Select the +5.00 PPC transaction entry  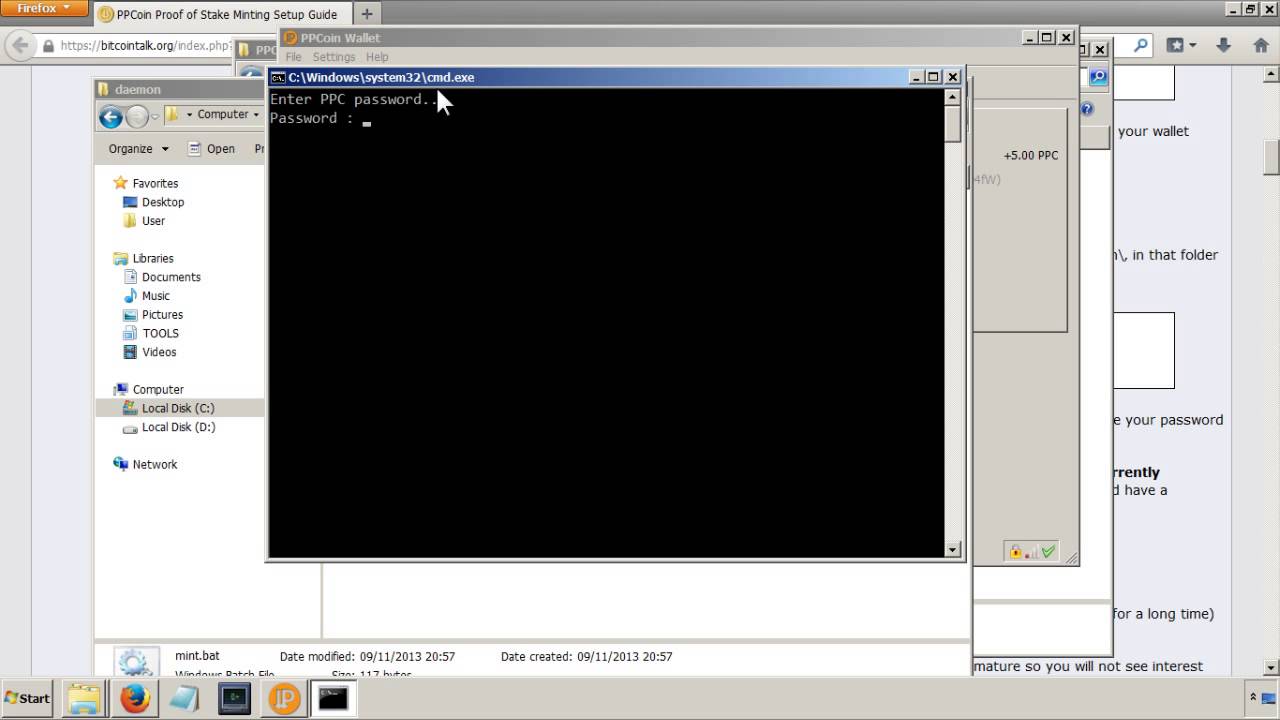[1030, 155]
